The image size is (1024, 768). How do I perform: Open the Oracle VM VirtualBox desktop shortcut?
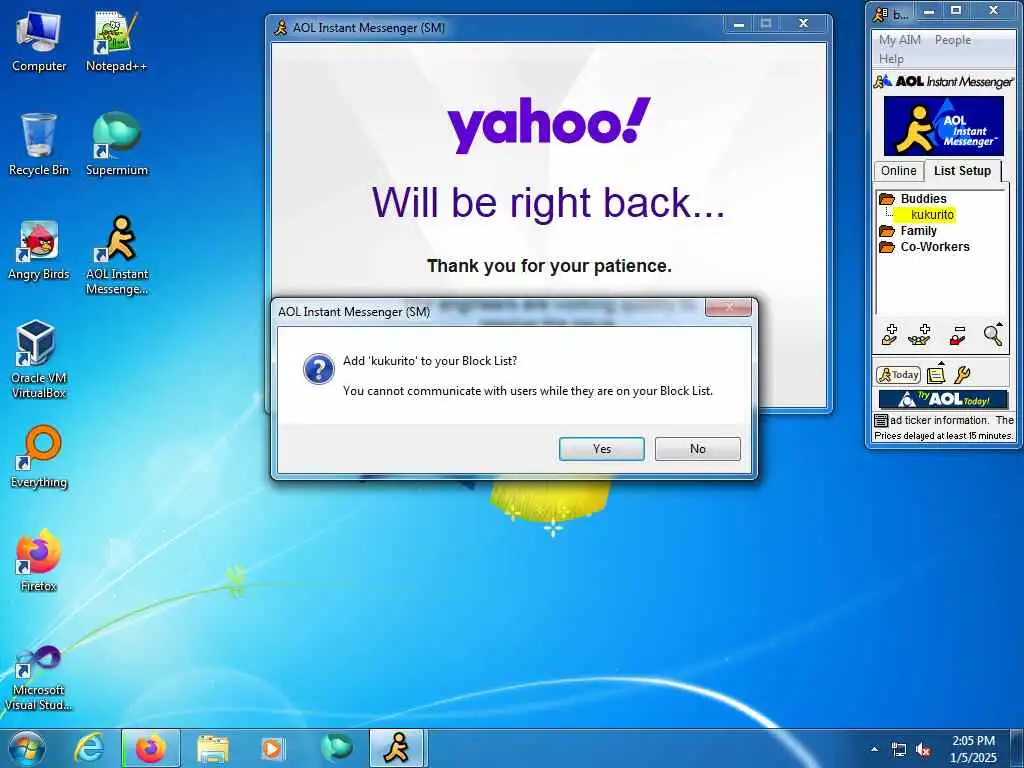coord(39,359)
